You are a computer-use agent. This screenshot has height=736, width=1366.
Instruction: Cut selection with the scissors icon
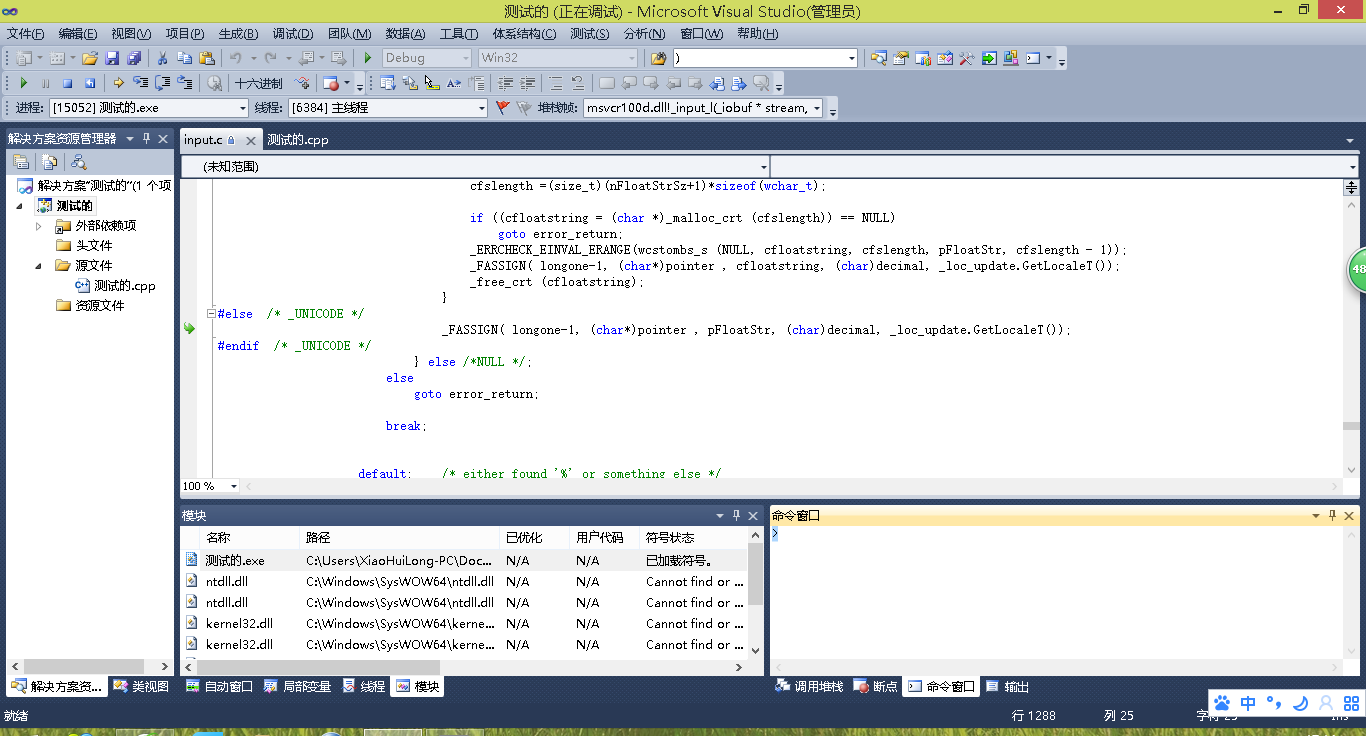[x=162, y=58]
